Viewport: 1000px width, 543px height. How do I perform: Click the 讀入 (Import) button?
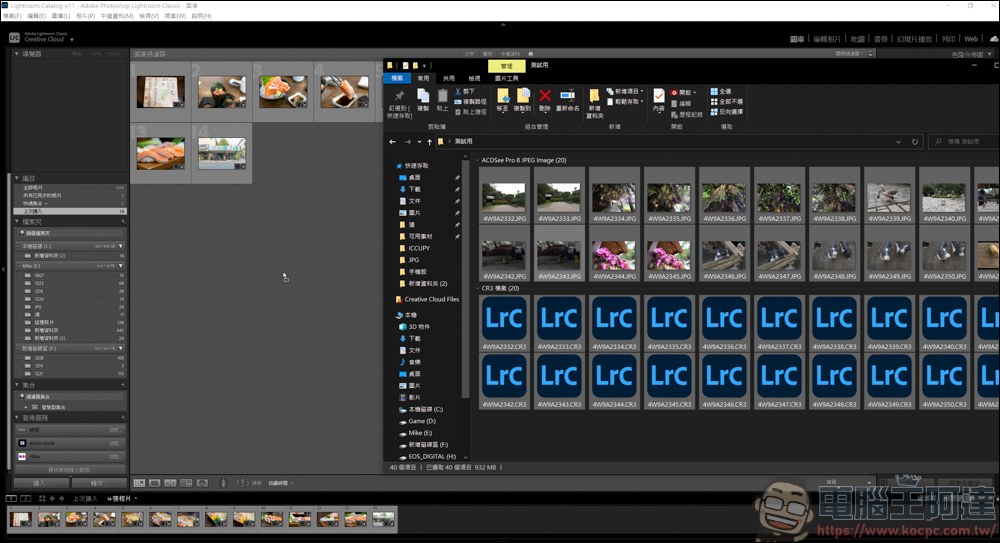[41, 483]
